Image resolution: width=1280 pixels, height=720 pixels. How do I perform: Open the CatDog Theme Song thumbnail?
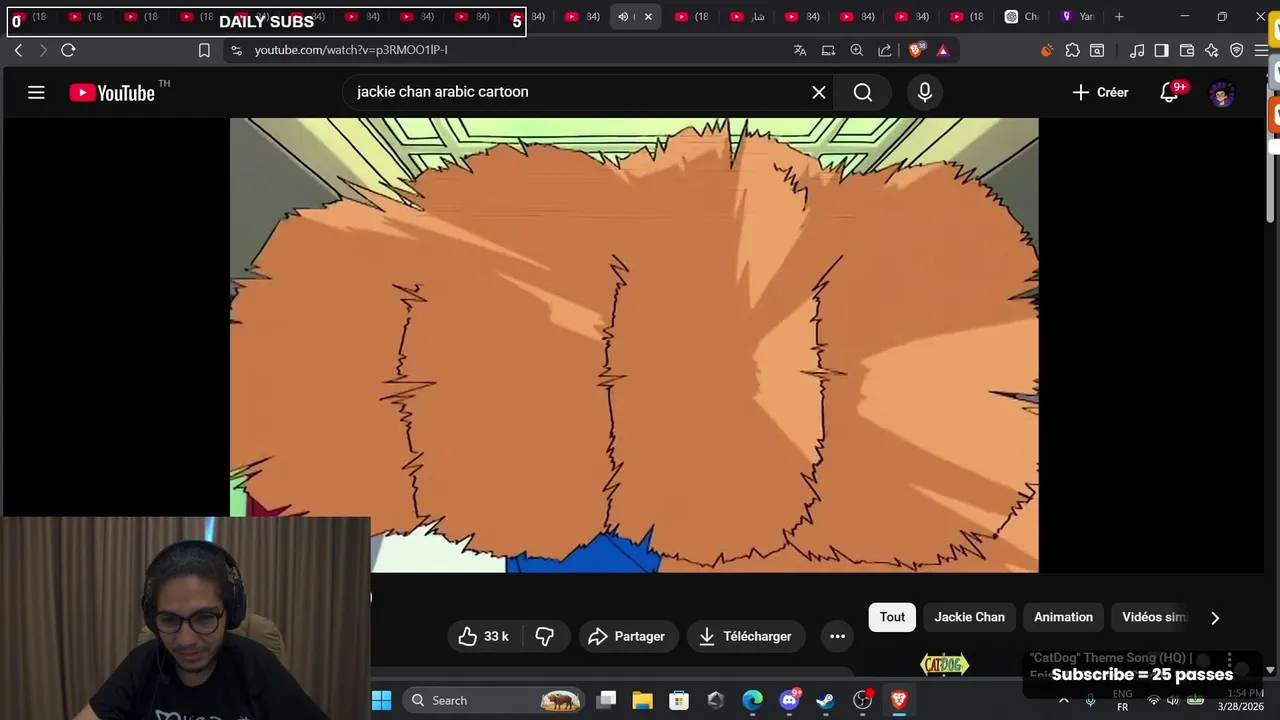click(x=944, y=665)
